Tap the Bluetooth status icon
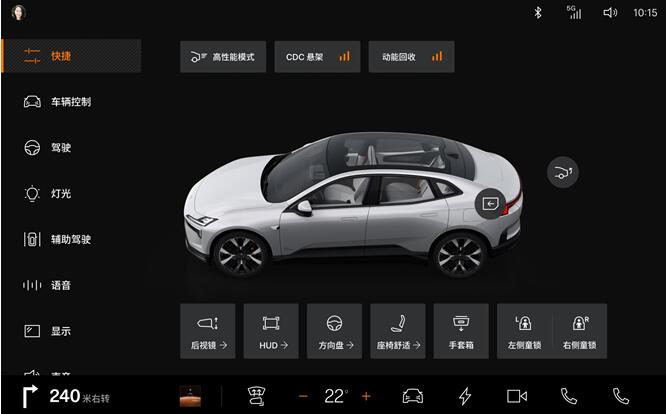 (x=537, y=13)
